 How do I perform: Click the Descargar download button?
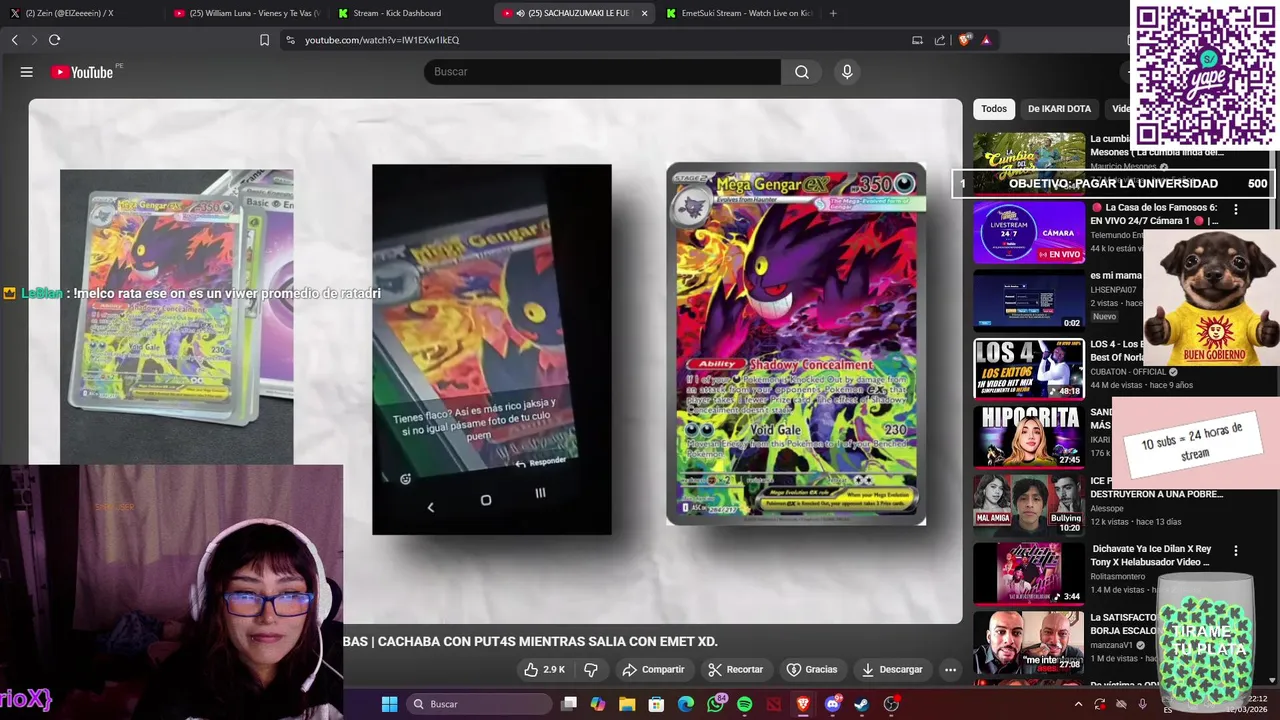pos(892,669)
